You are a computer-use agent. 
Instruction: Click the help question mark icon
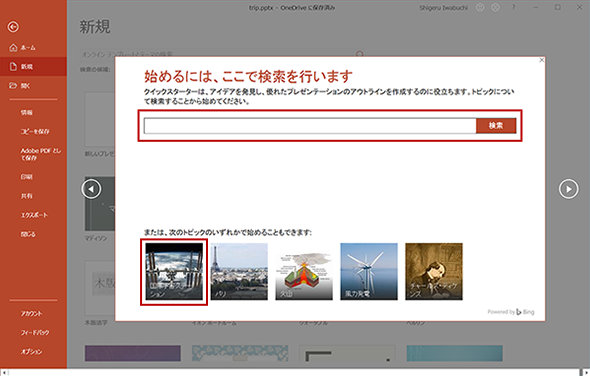[x=513, y=7]
